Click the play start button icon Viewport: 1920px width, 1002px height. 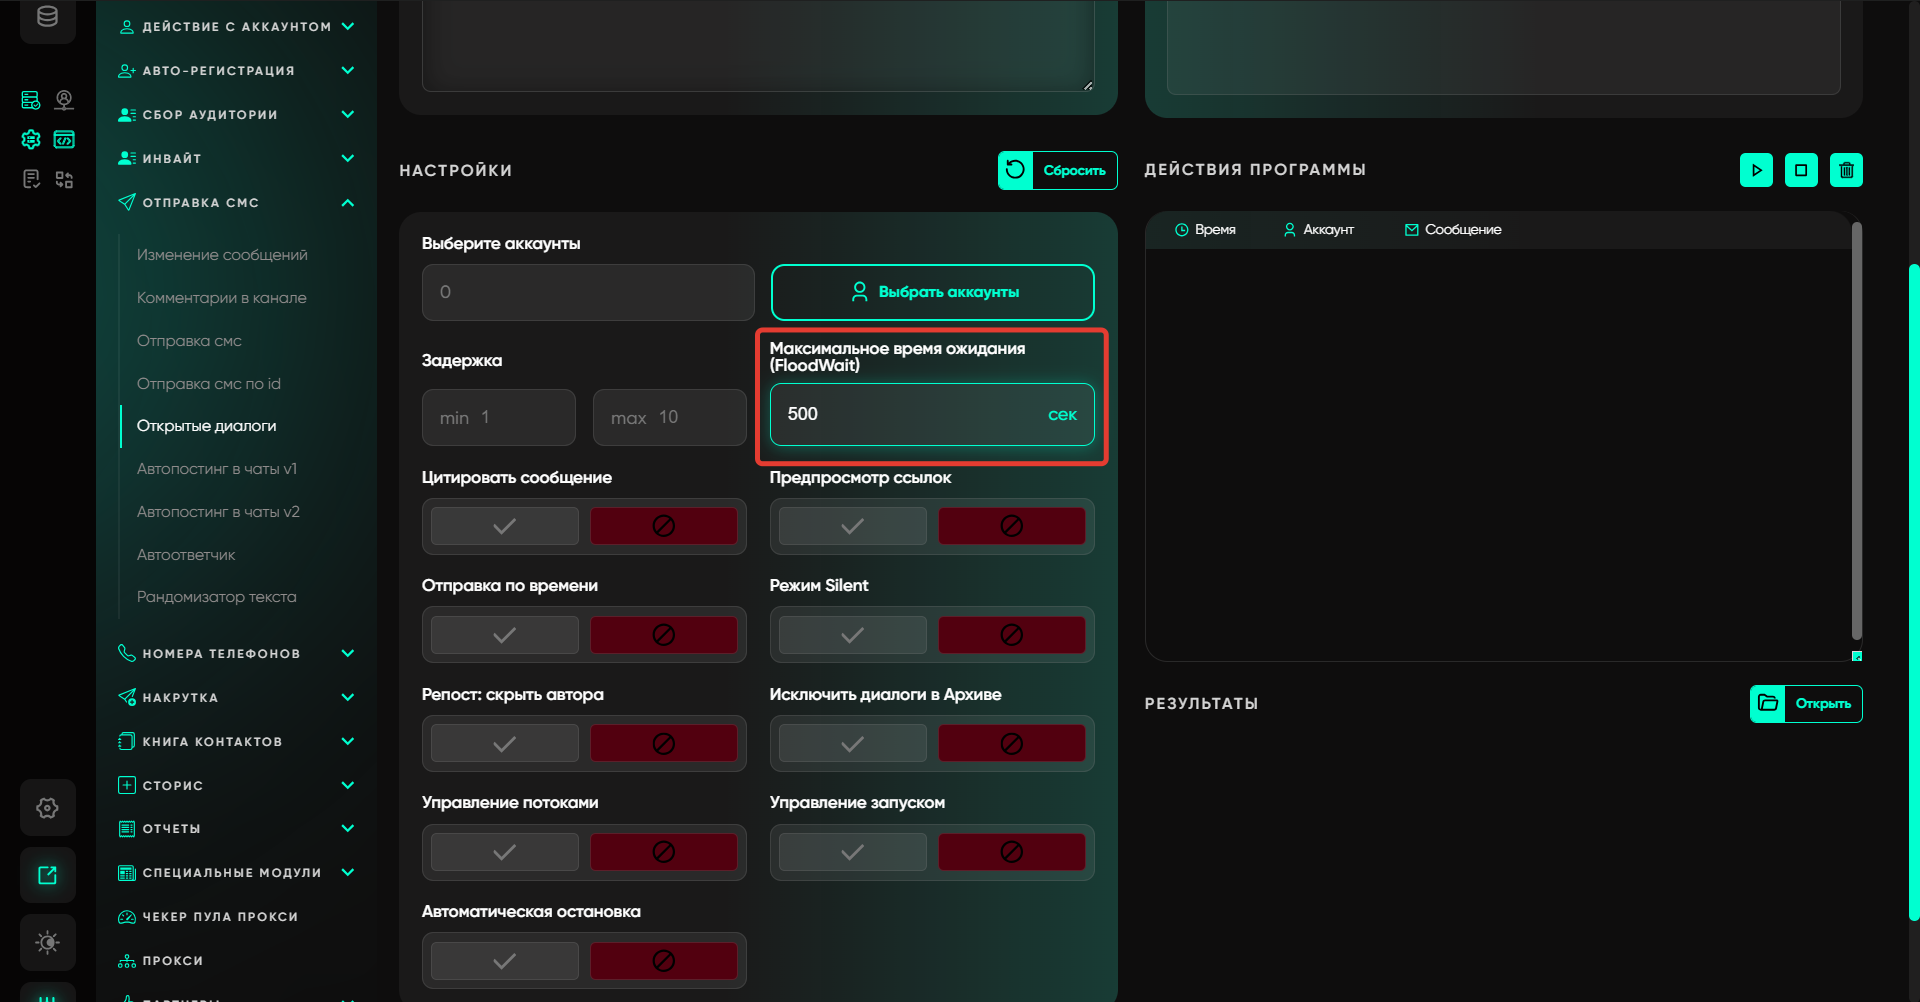[x=1756, y=170]
